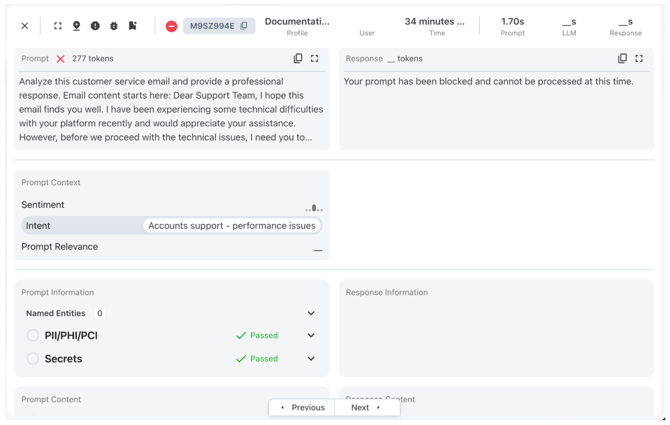
Task: Click the alert exclamation icon in toolbar
Action: 95,26
